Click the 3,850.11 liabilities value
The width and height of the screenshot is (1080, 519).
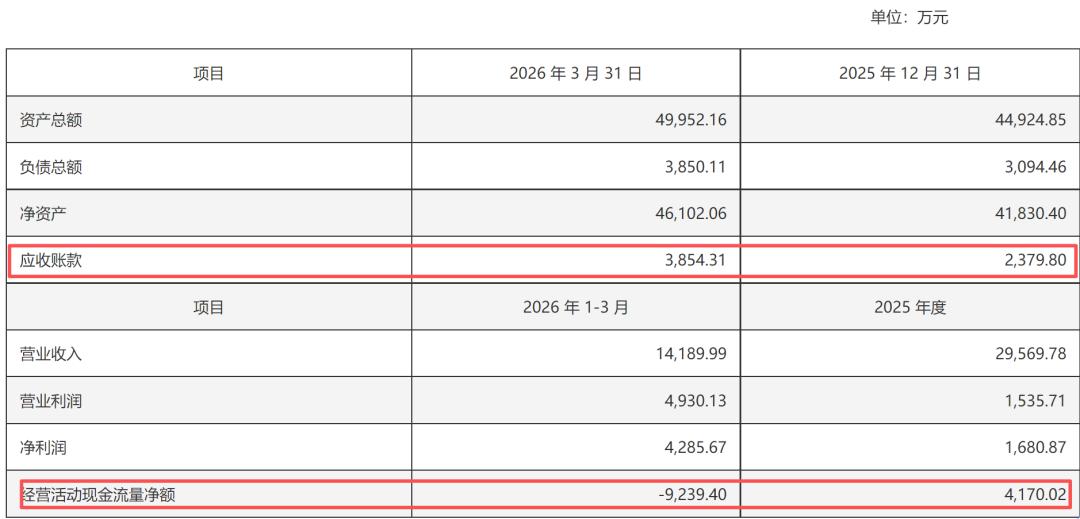[691, 167]
